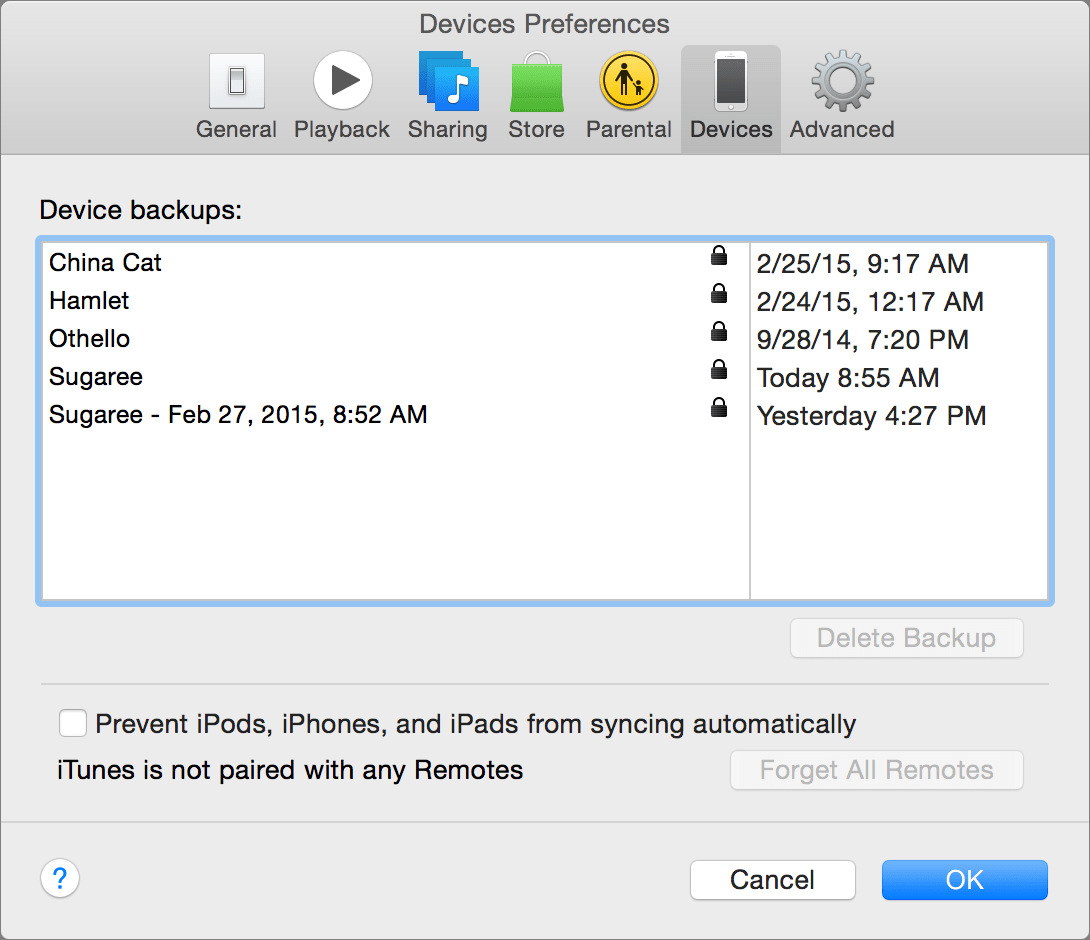This screenshot has width=1090, height=940.
Task: Click the Delete Backup button
Action: coord(906,638)
